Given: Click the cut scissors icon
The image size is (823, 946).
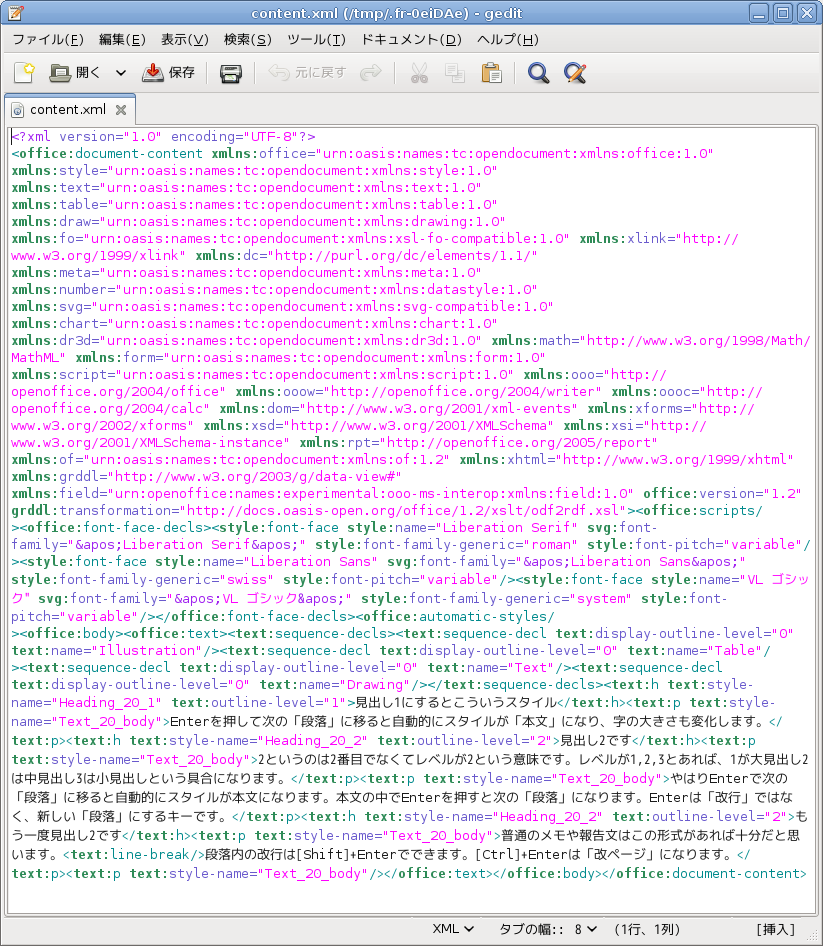Looking at the screenshot, I should [x=419, y=73].
